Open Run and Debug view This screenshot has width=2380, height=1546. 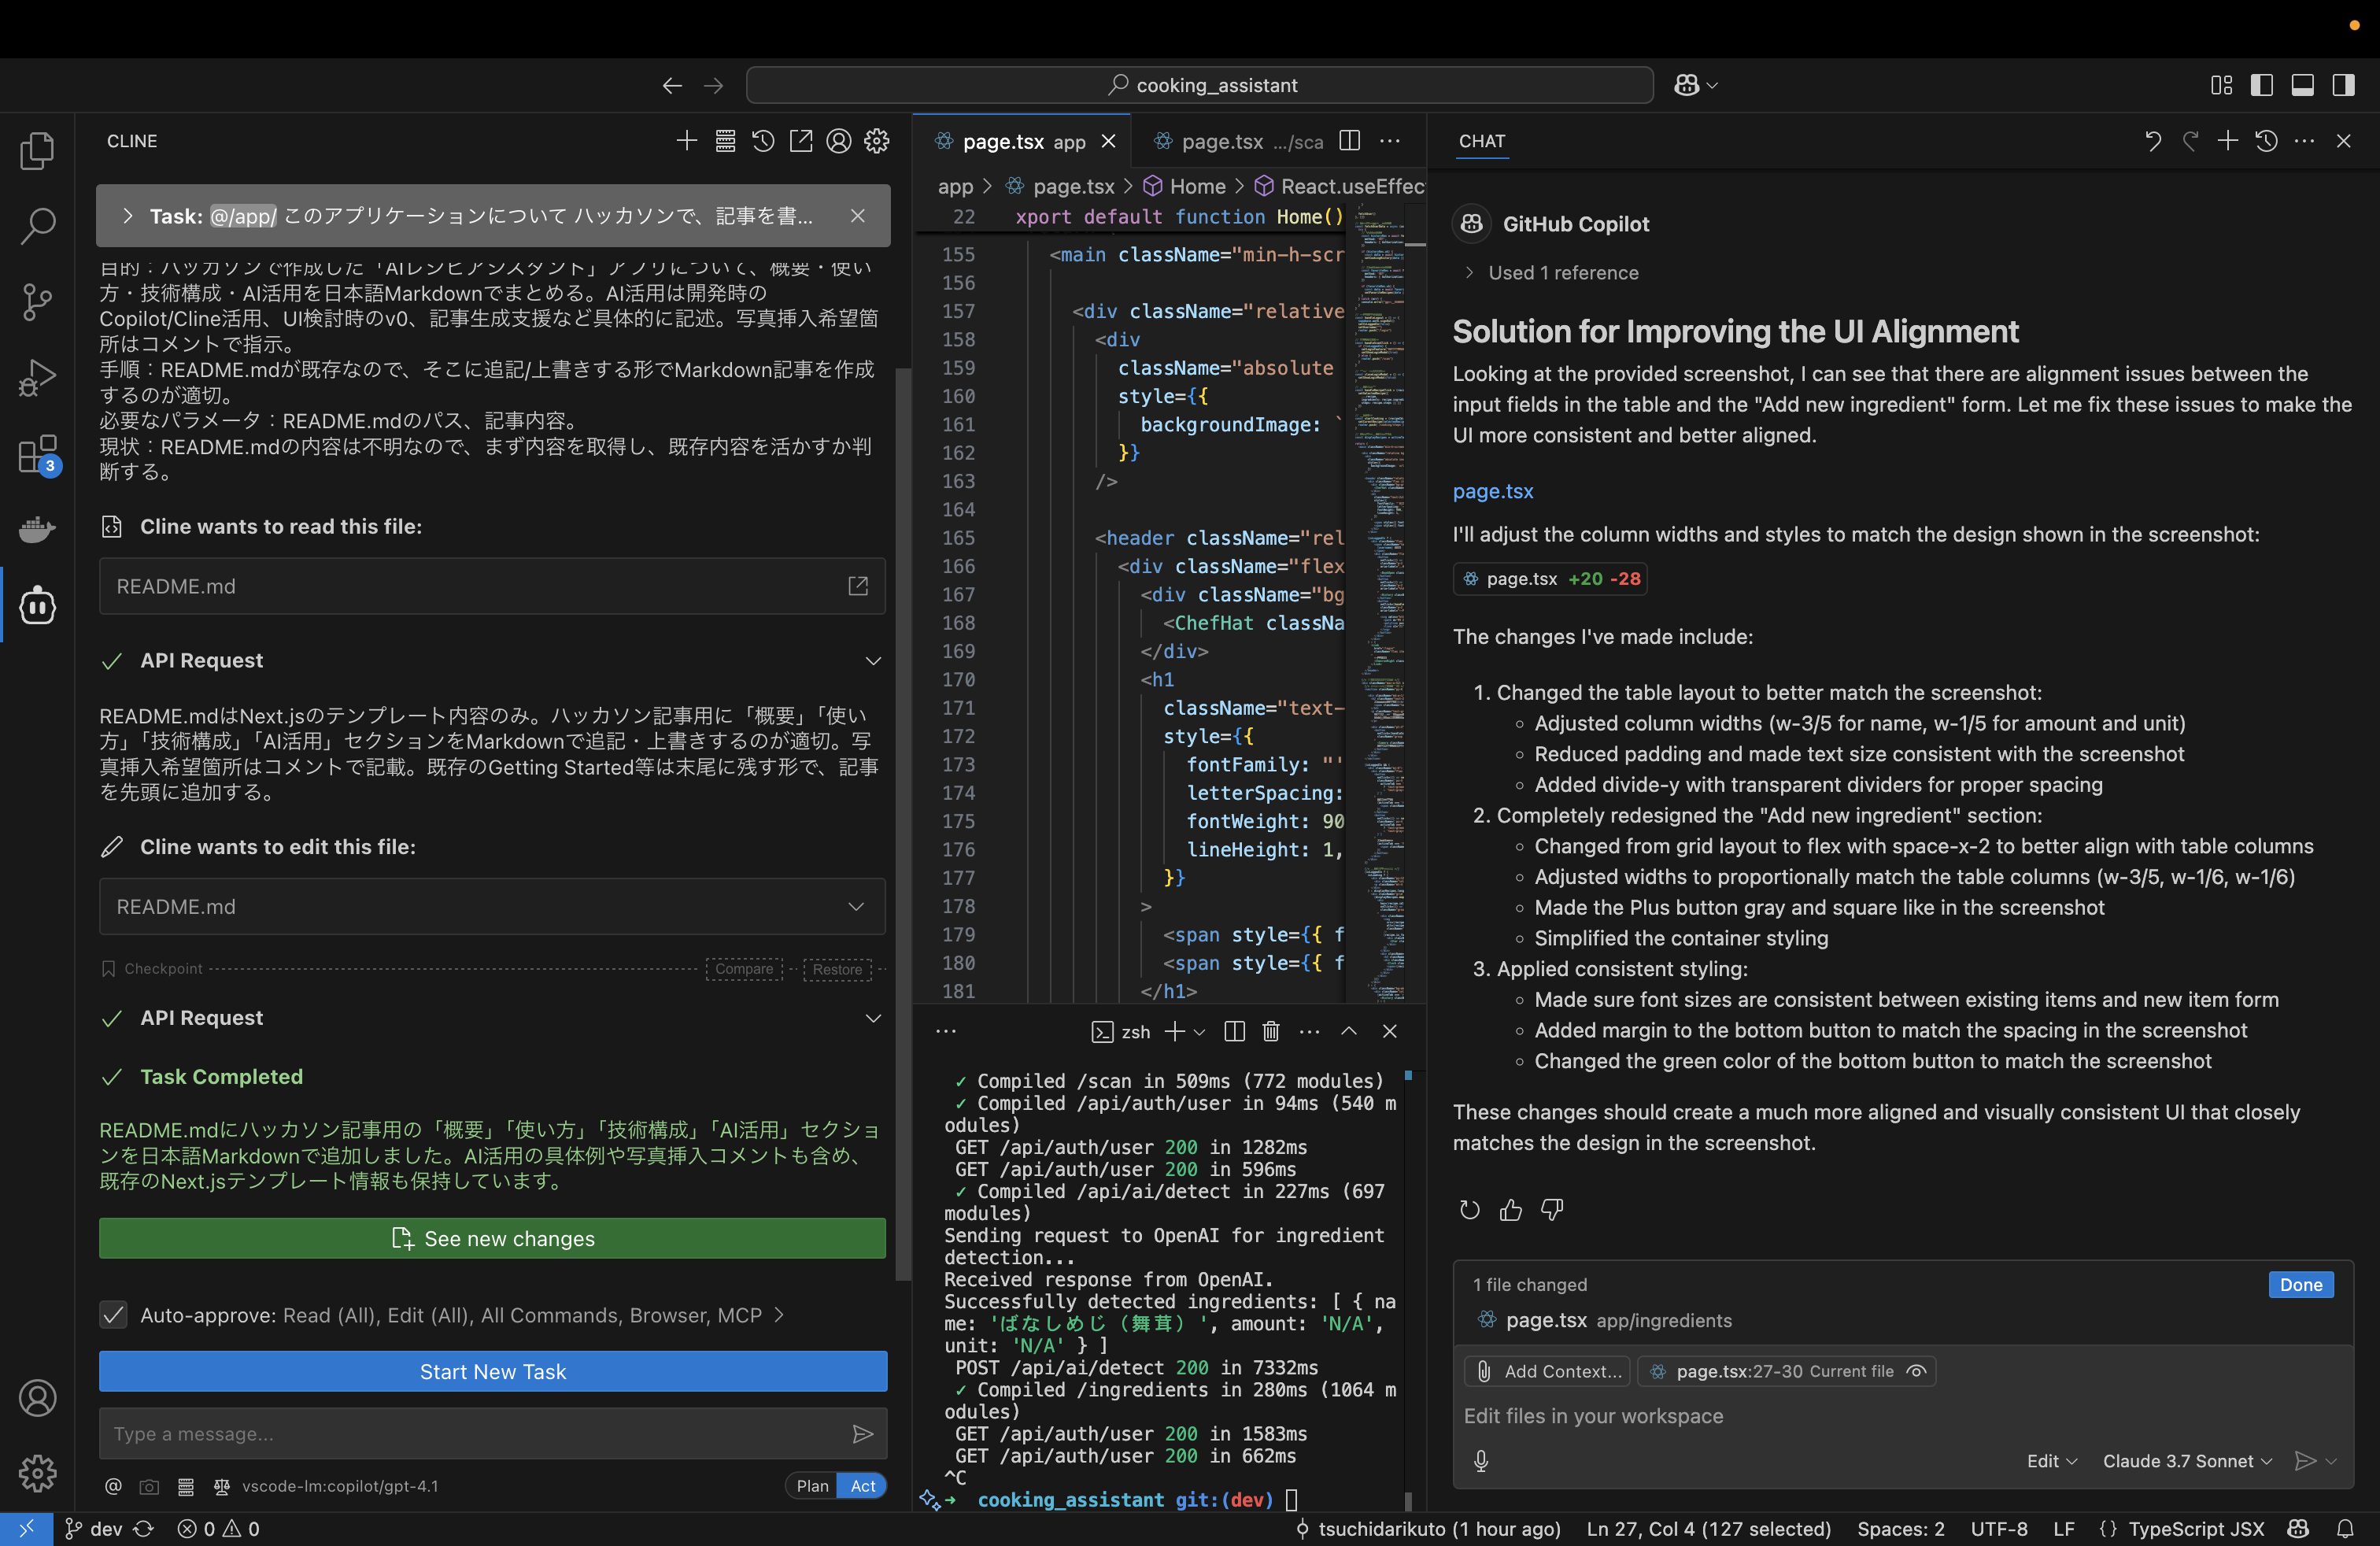[37, 377]
